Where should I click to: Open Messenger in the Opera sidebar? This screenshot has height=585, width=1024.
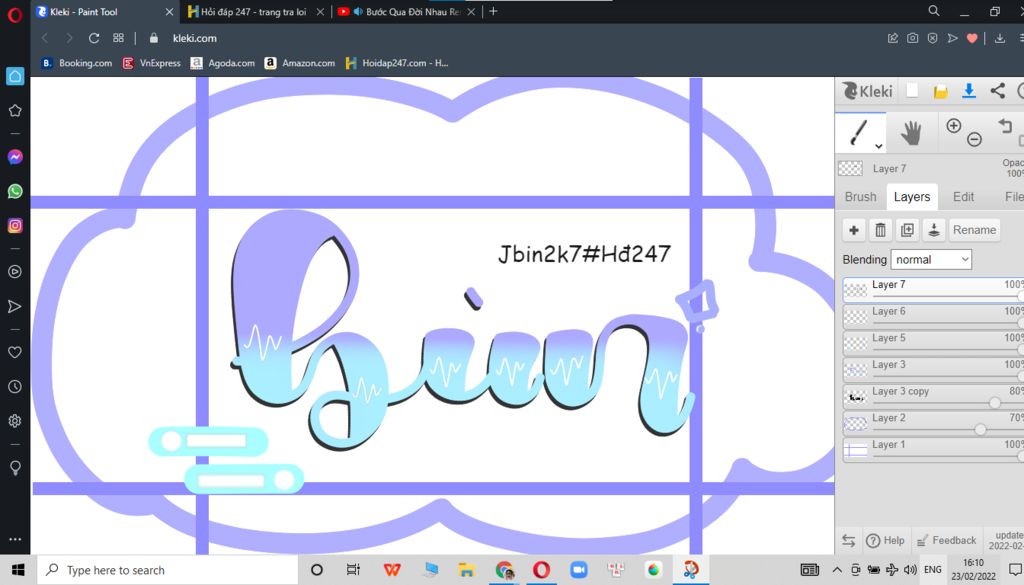click(x=15, y=157)
